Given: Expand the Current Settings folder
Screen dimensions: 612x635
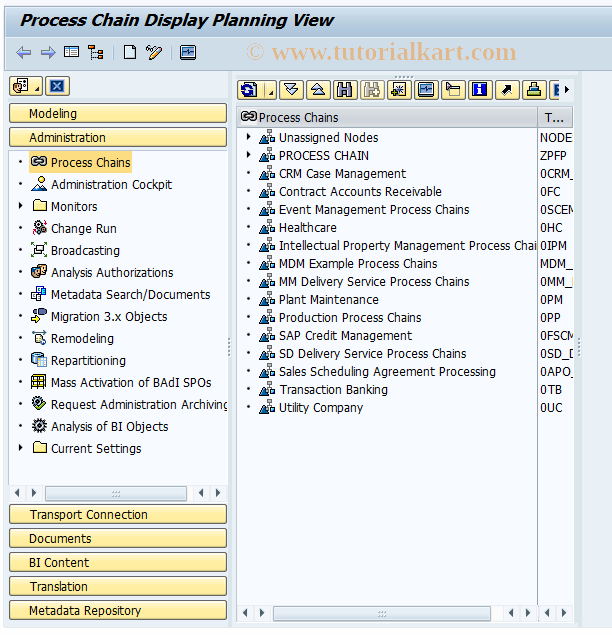Looking at the screenshot, I should click(x=20, y=448).
